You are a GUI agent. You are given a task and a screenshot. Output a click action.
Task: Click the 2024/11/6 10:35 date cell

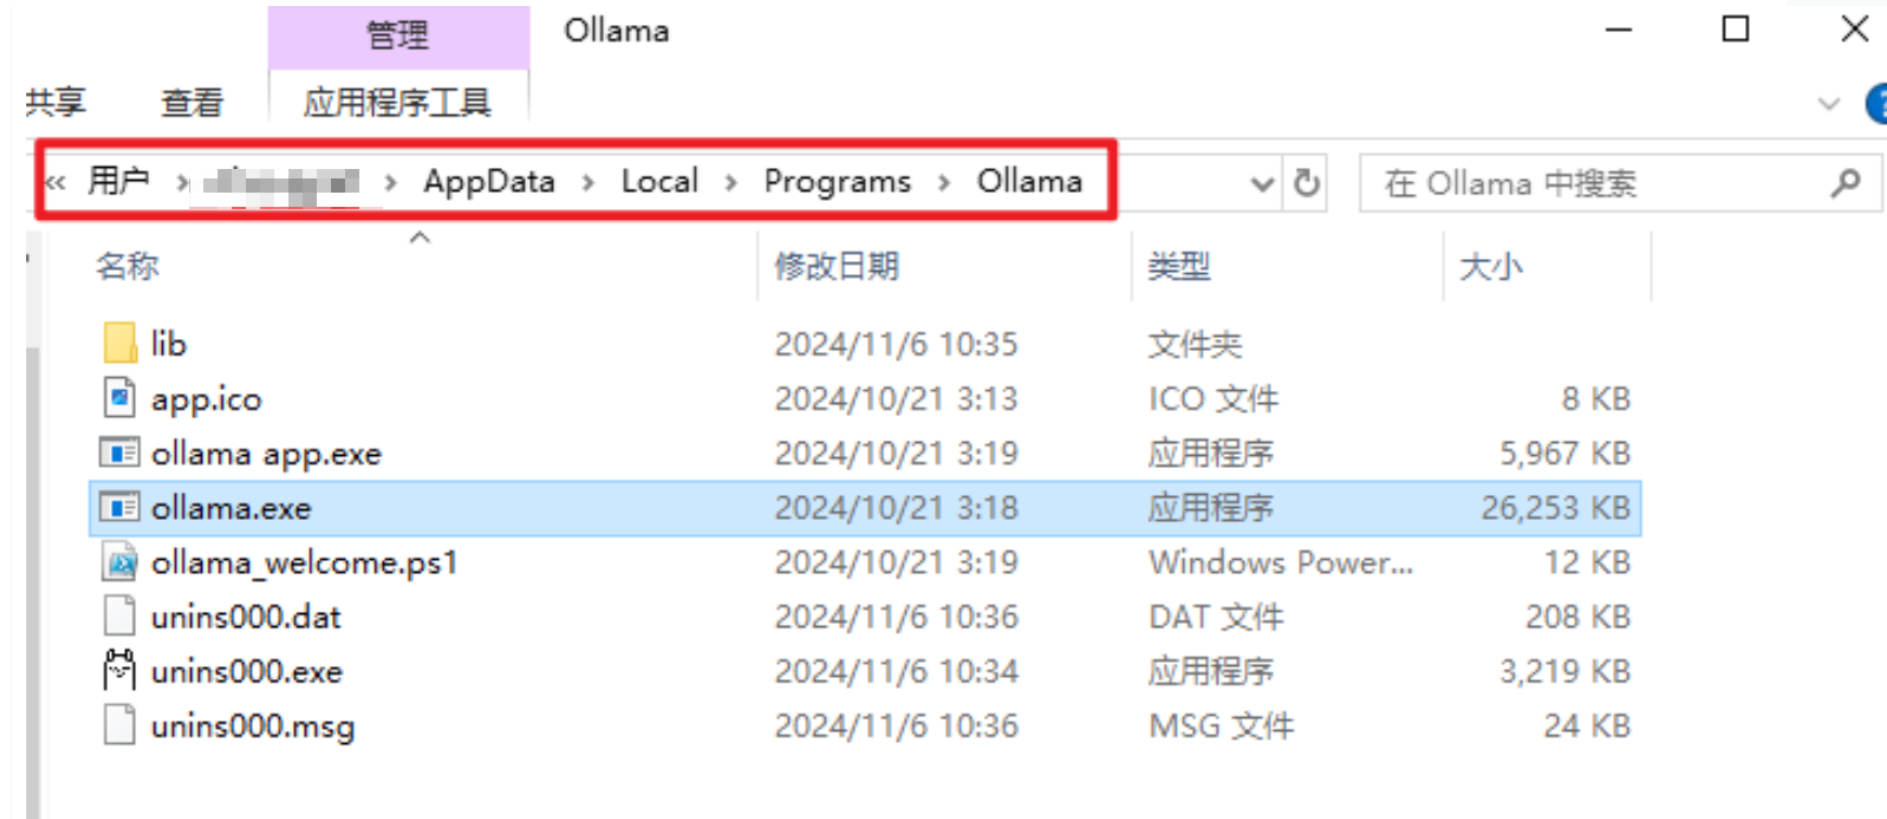[x=896, y=344]
